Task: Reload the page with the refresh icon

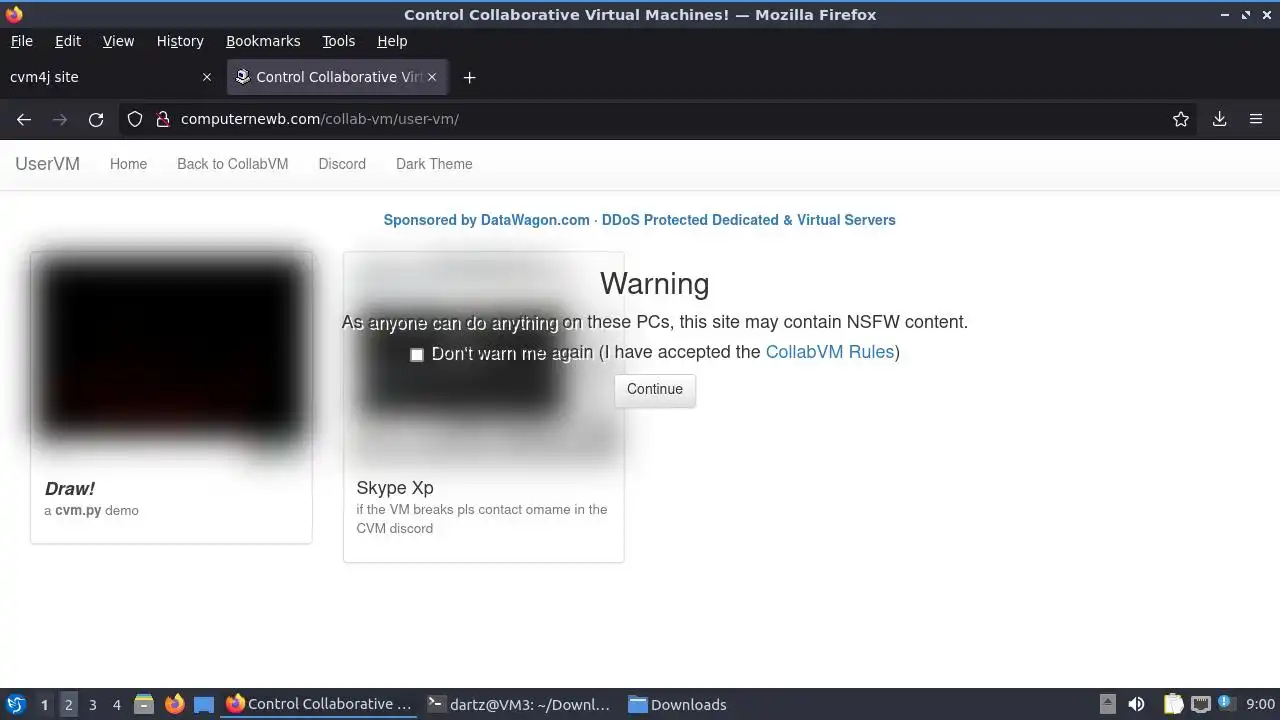Action: (x=96, y=119)
